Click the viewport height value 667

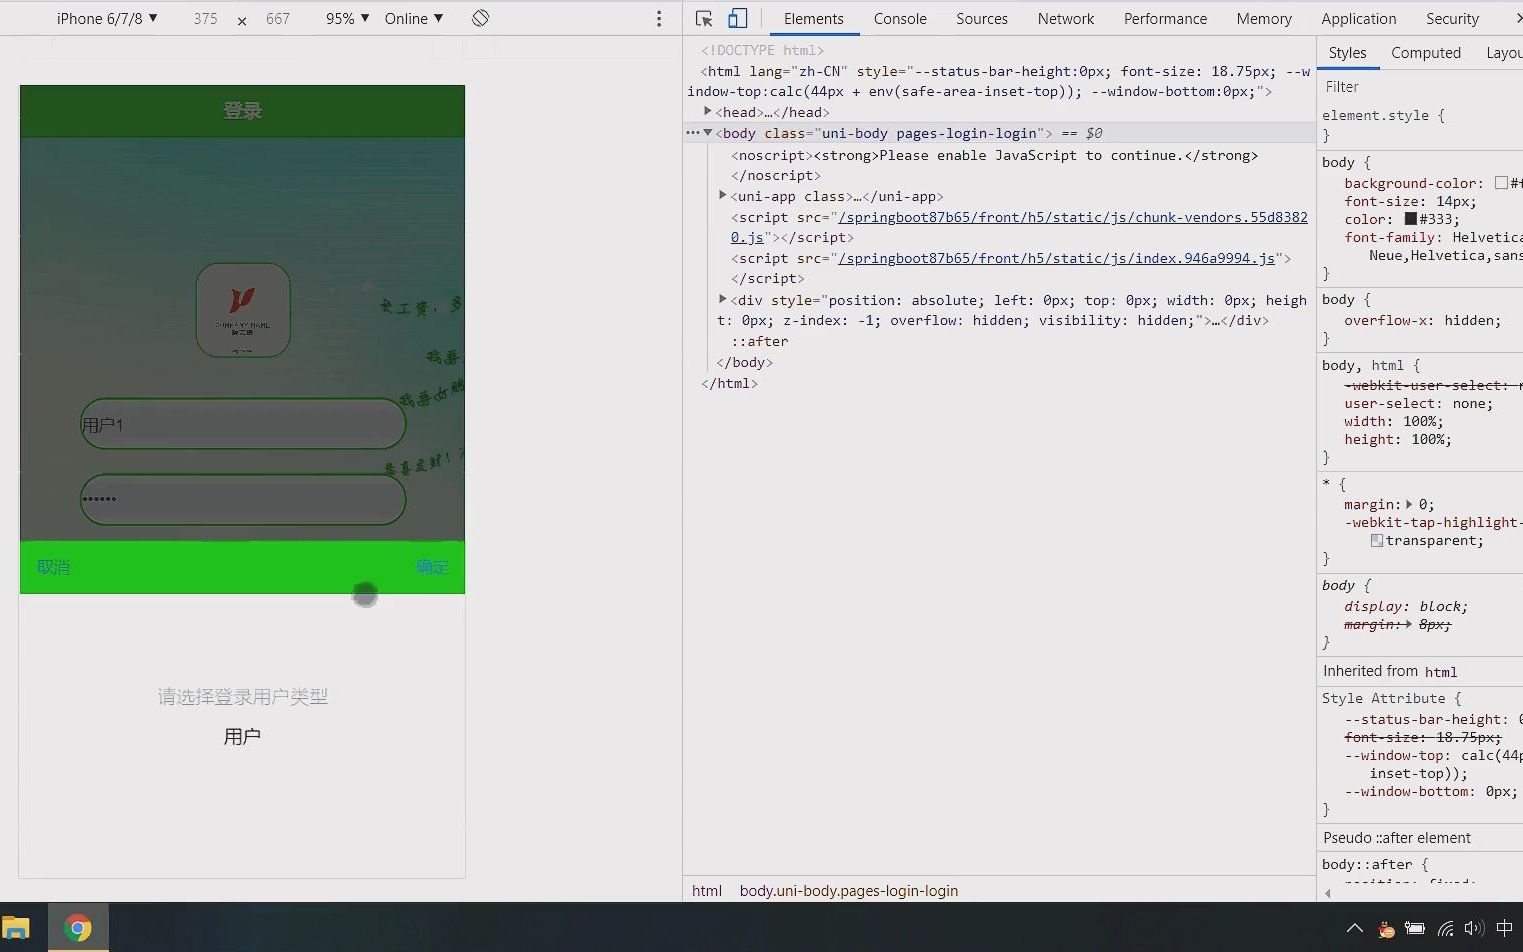tap(278, 18)
